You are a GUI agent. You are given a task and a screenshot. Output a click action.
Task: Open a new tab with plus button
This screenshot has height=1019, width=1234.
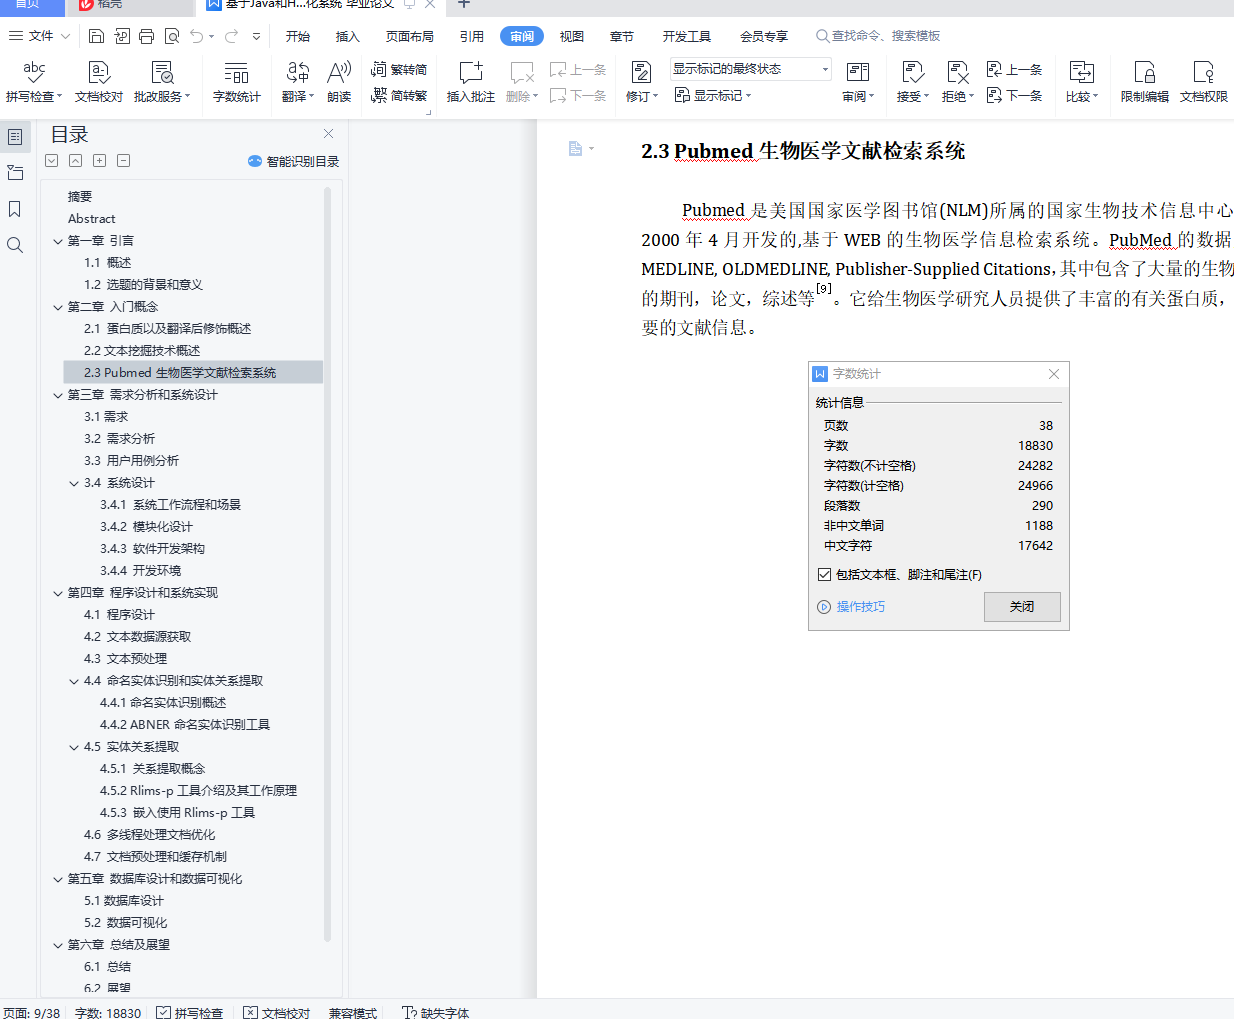463,4
